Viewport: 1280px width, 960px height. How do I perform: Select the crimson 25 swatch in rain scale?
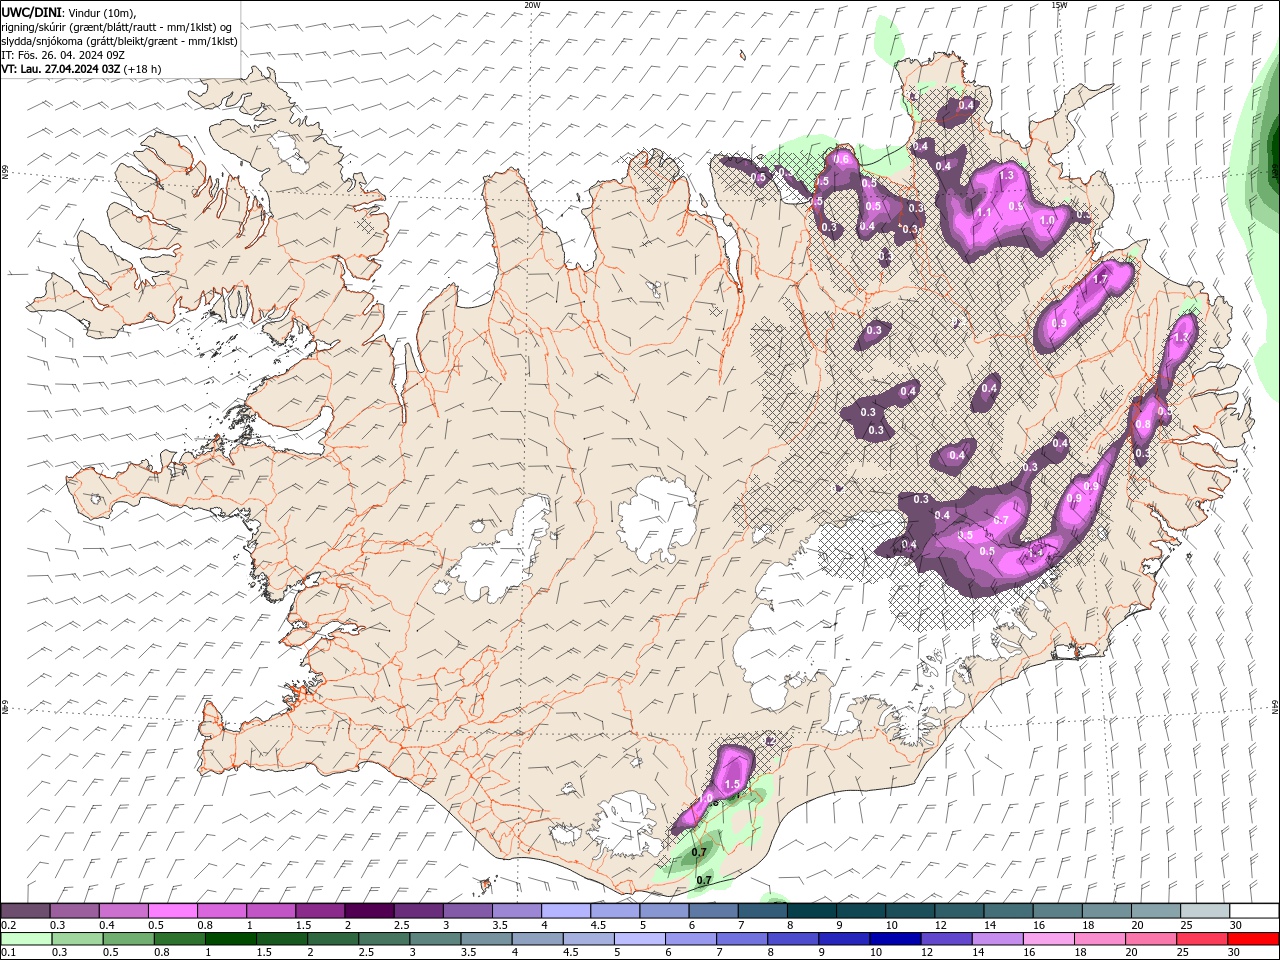[1203, 939]
